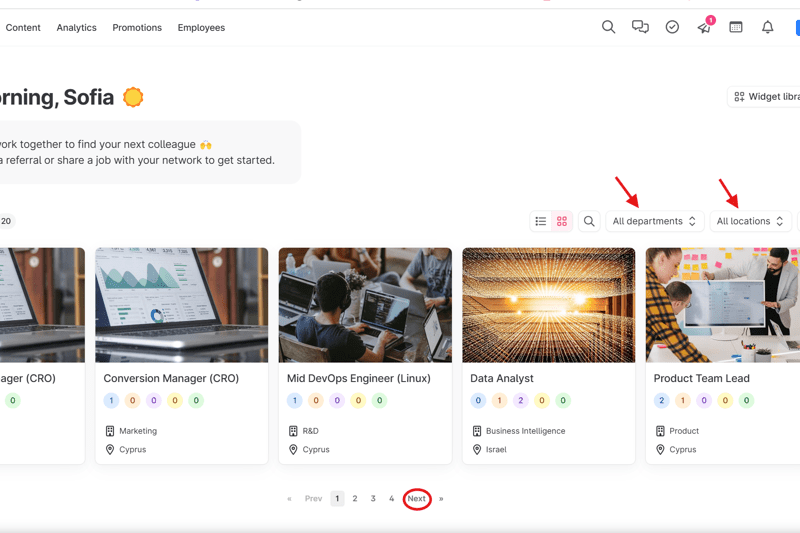The image size is (800, 533).
Task: Click Product department building icon
Action: 660,431
